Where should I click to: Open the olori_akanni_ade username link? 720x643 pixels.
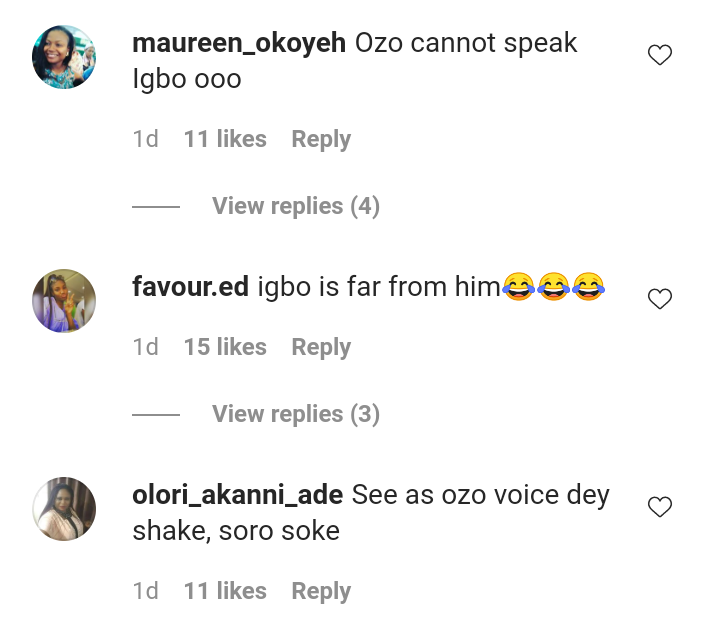point(238,495)
